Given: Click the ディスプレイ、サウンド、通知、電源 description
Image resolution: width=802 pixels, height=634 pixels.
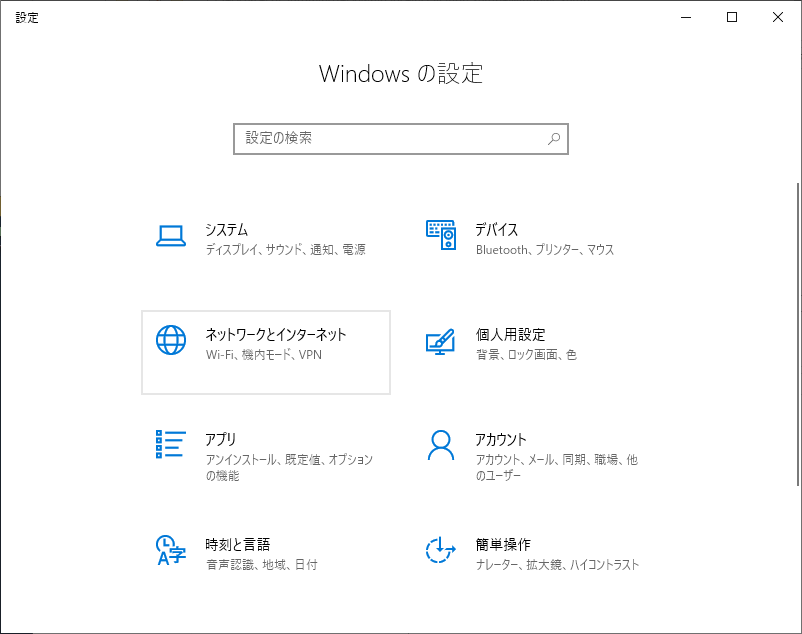Looking at the screenshot, I should 285,250.
